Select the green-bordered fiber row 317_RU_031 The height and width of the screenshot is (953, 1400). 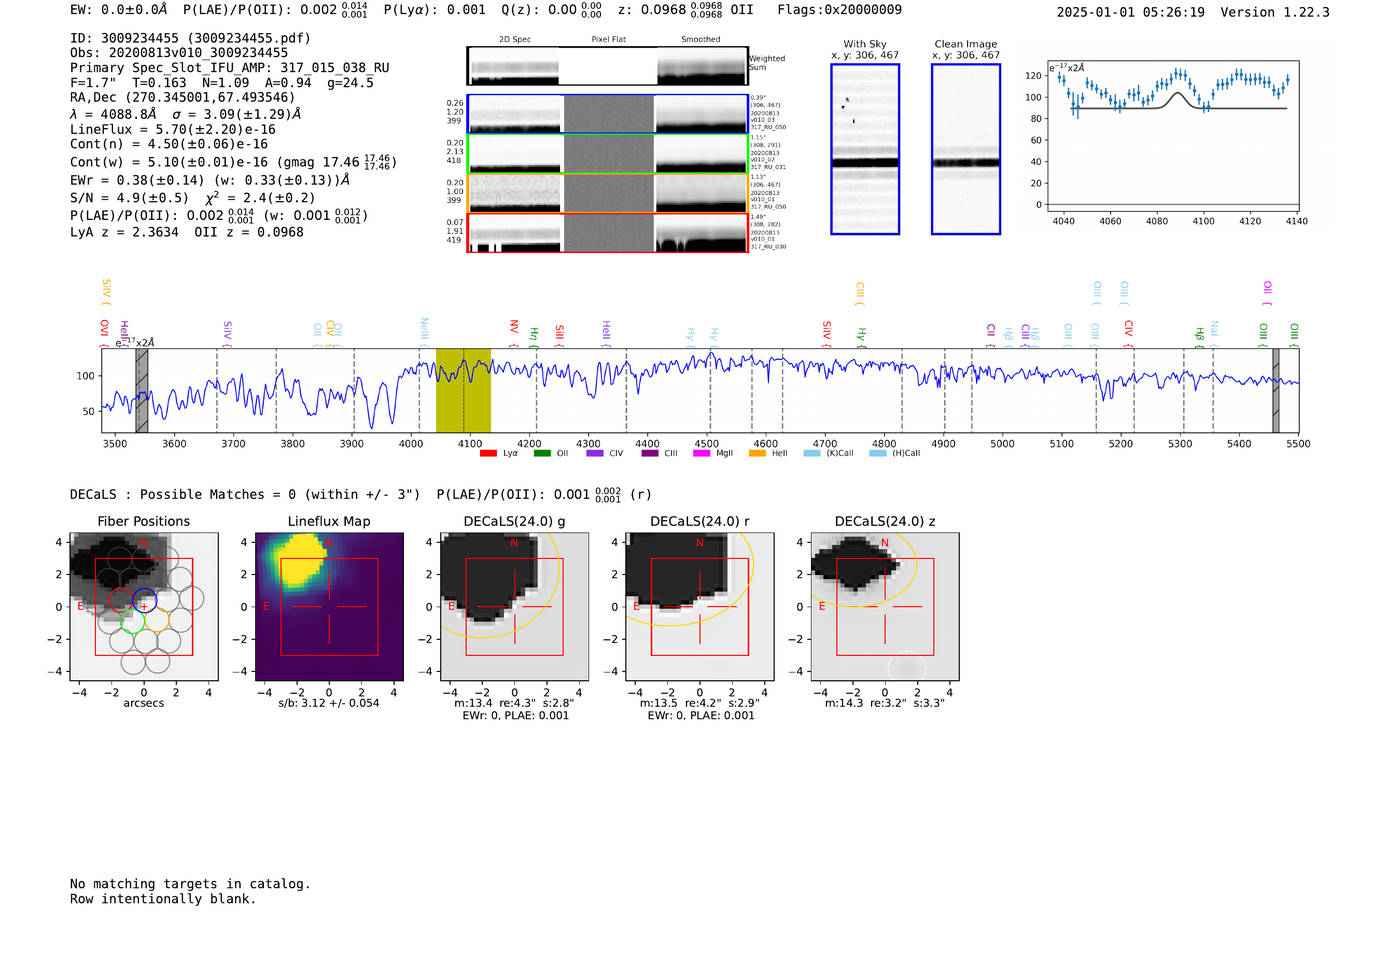pos(607,154)
